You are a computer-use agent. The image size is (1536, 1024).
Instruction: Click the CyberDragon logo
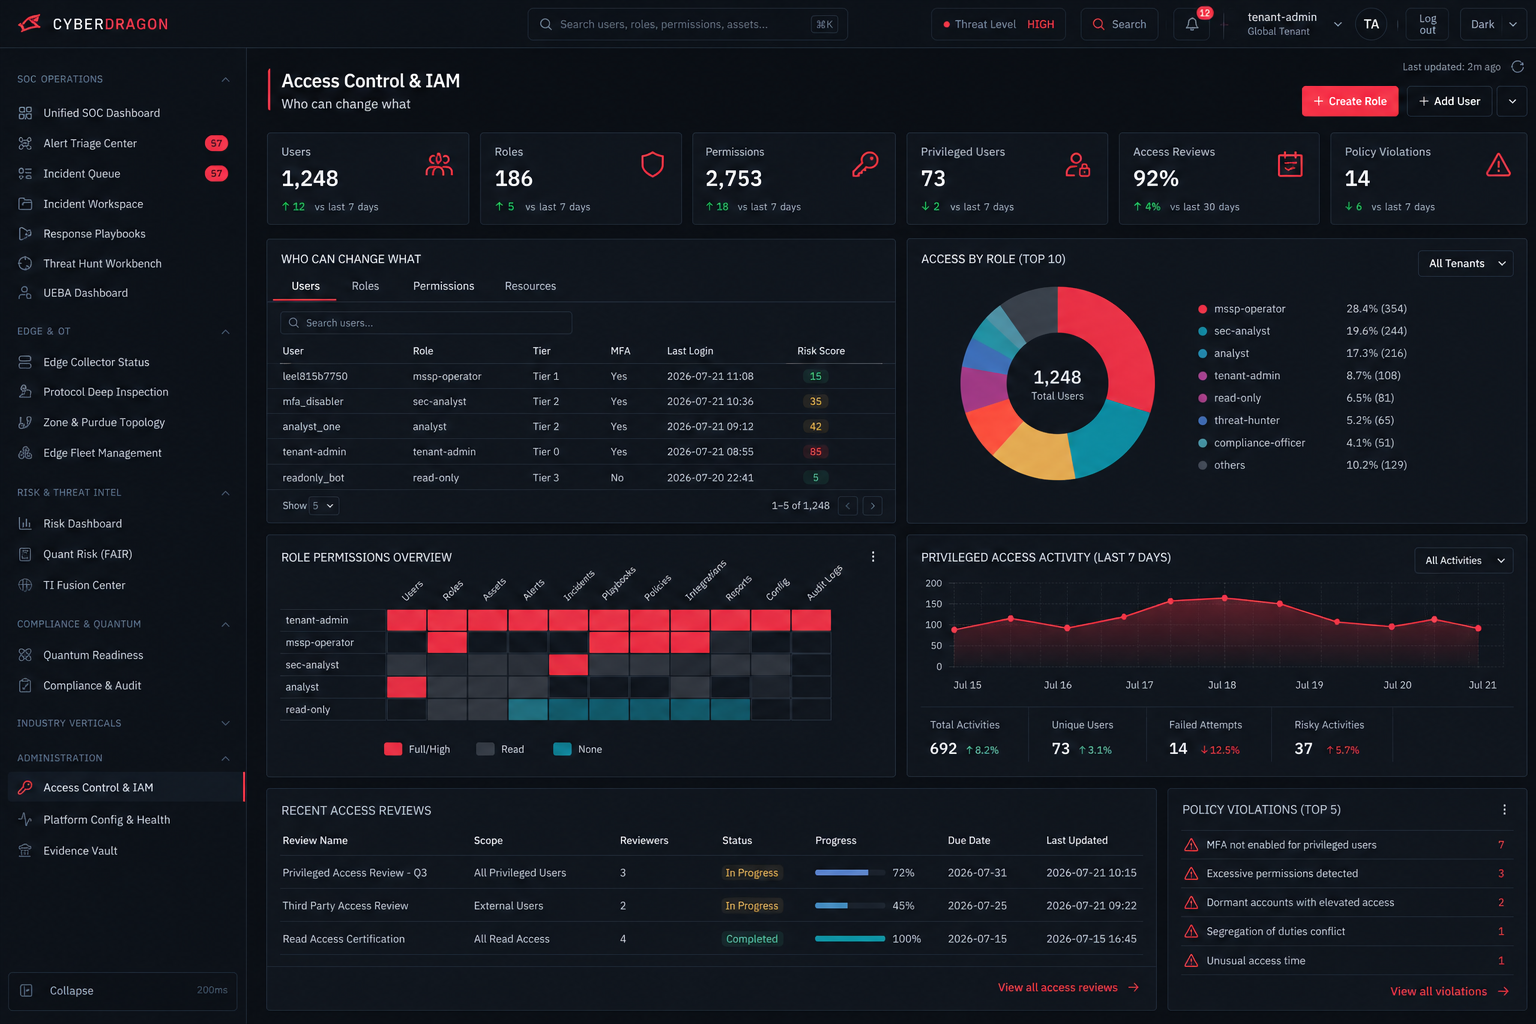point(94,24)
